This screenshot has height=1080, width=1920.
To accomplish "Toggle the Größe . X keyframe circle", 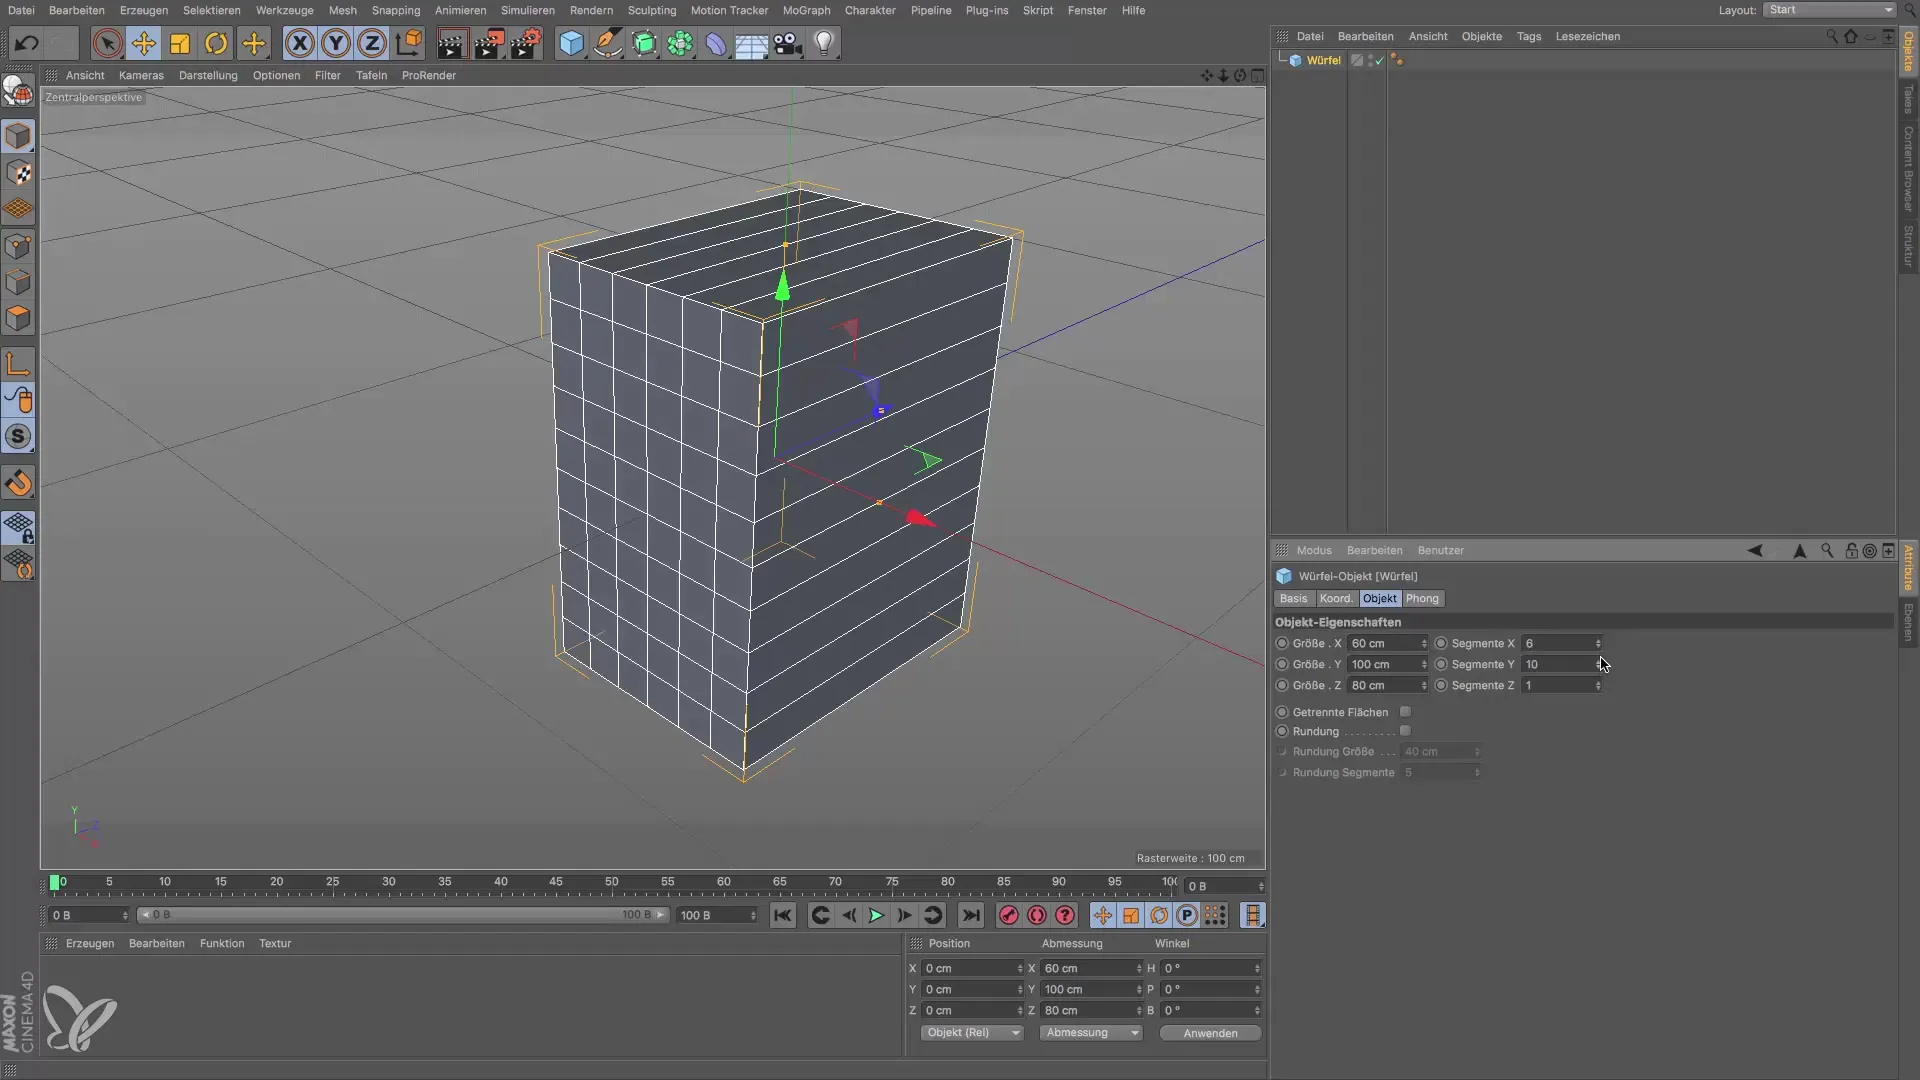I will [x=1282, y=643].
